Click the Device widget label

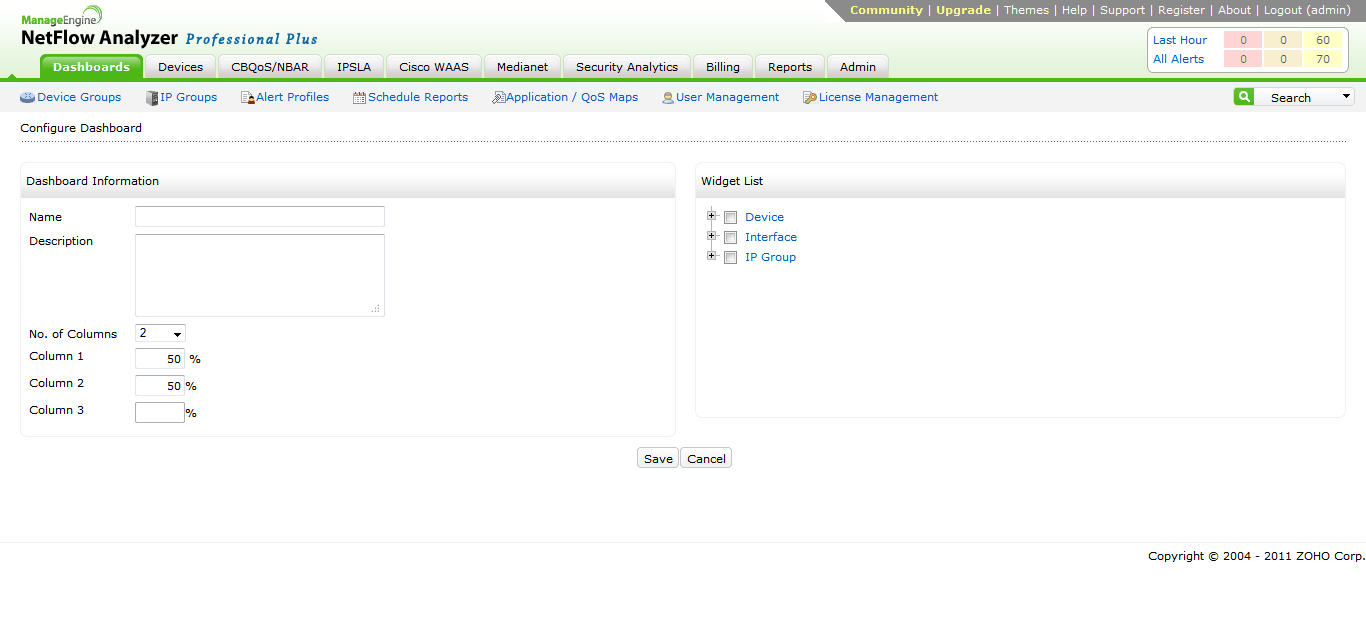click(764, 217)
